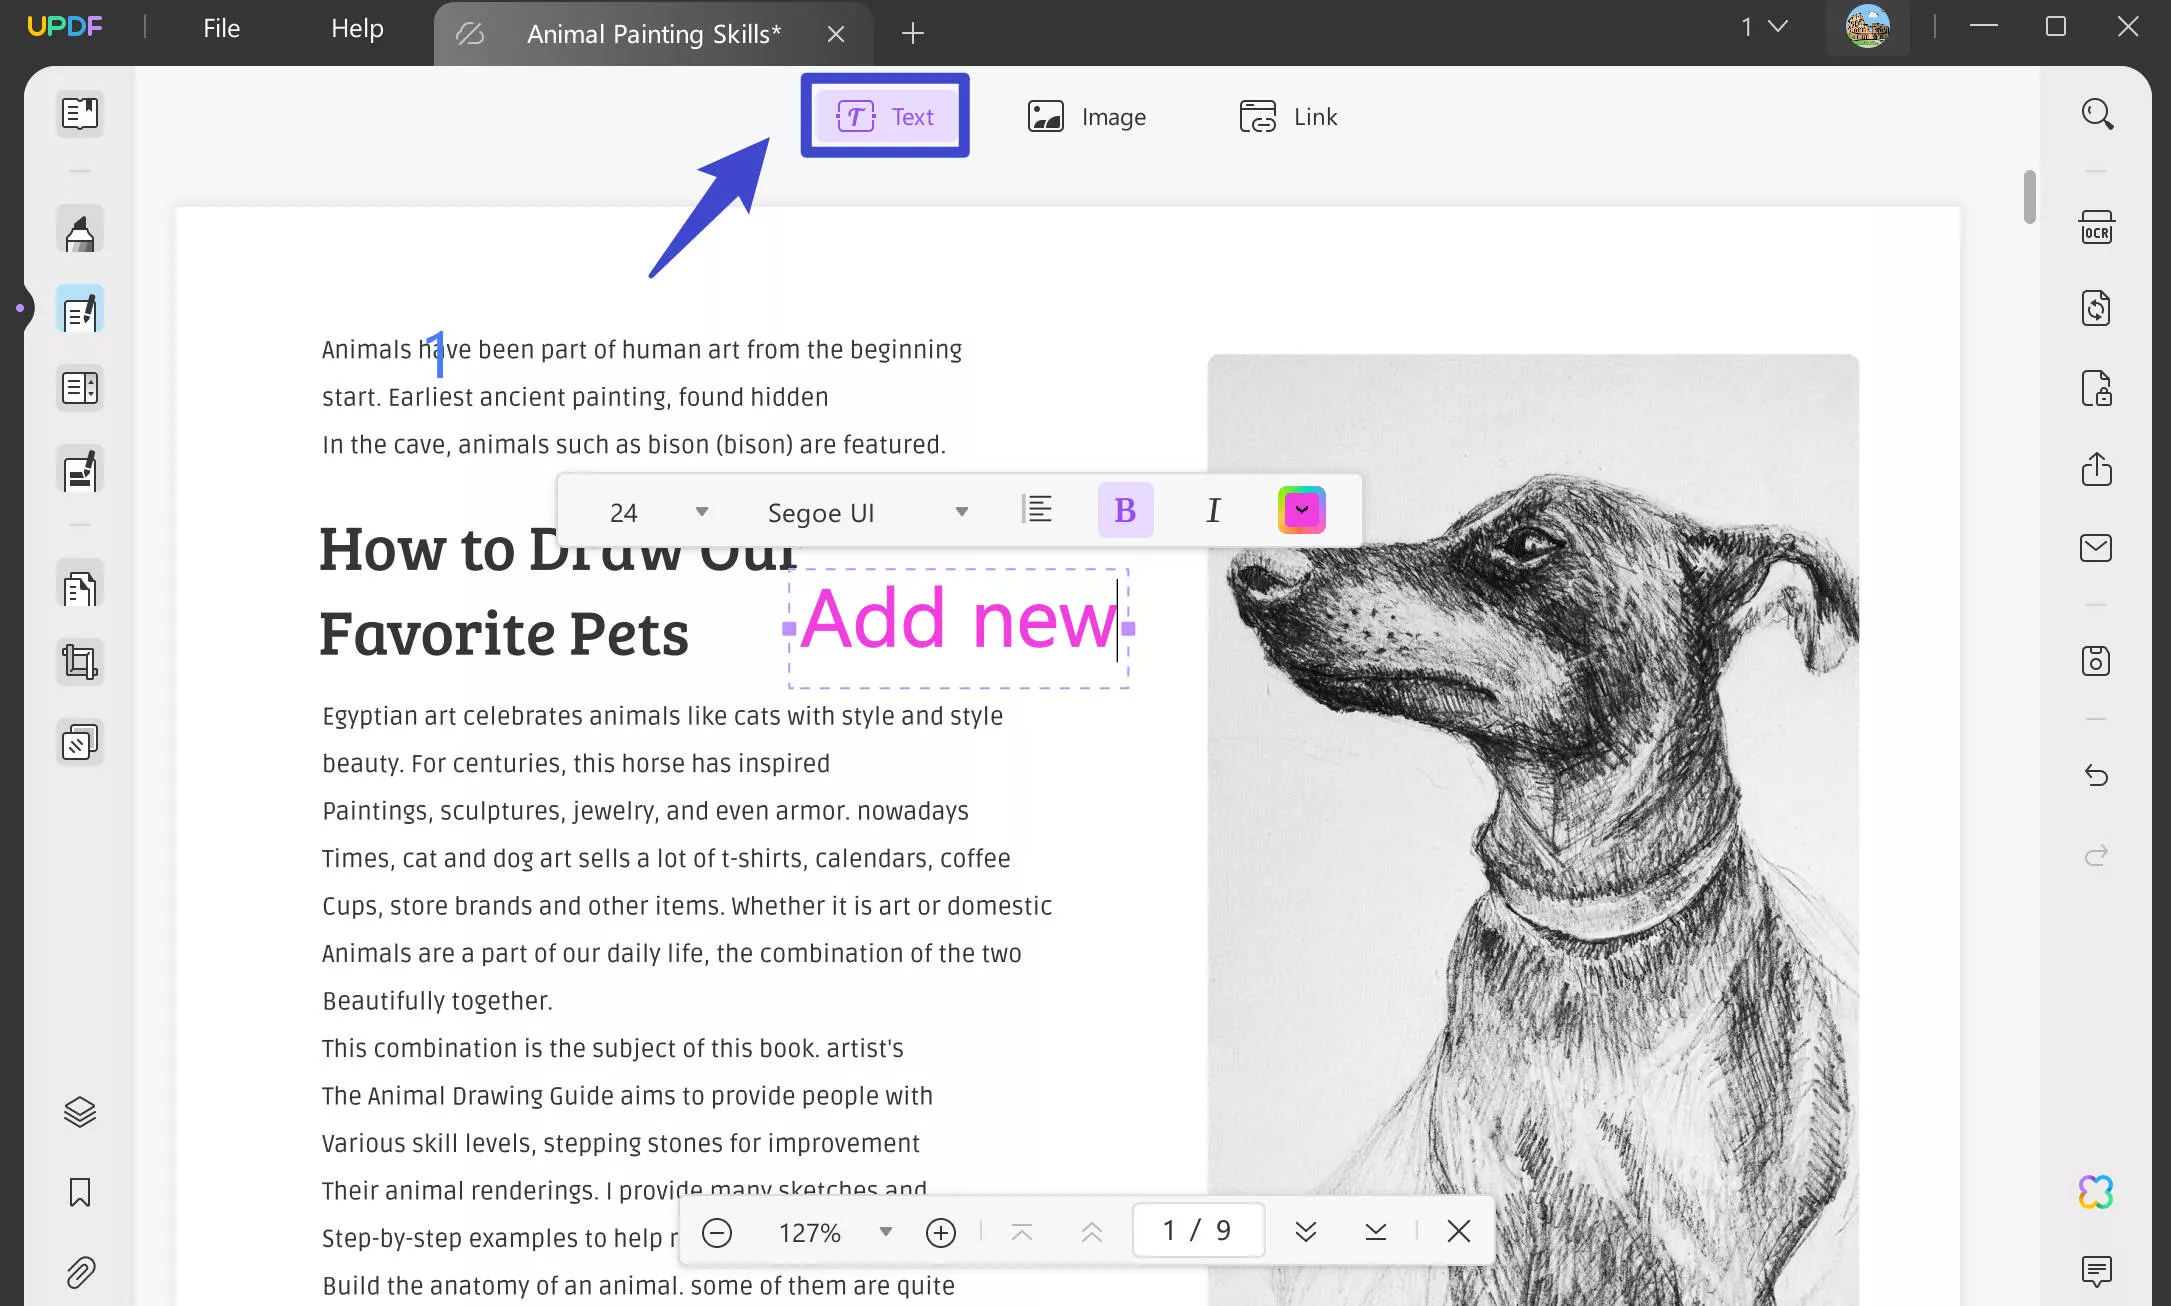
Task: Select the Text edit tool
Action: point(885,116)
